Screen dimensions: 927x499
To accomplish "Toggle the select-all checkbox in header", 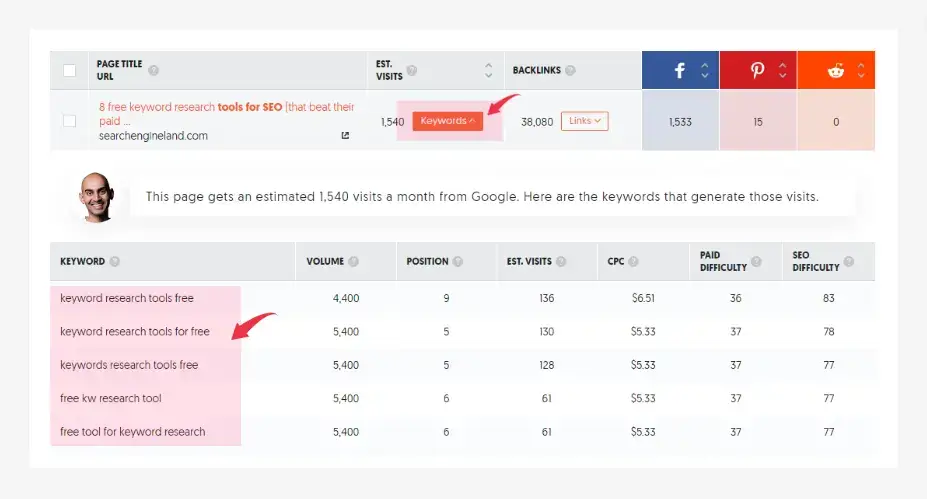I will [69, 71].
